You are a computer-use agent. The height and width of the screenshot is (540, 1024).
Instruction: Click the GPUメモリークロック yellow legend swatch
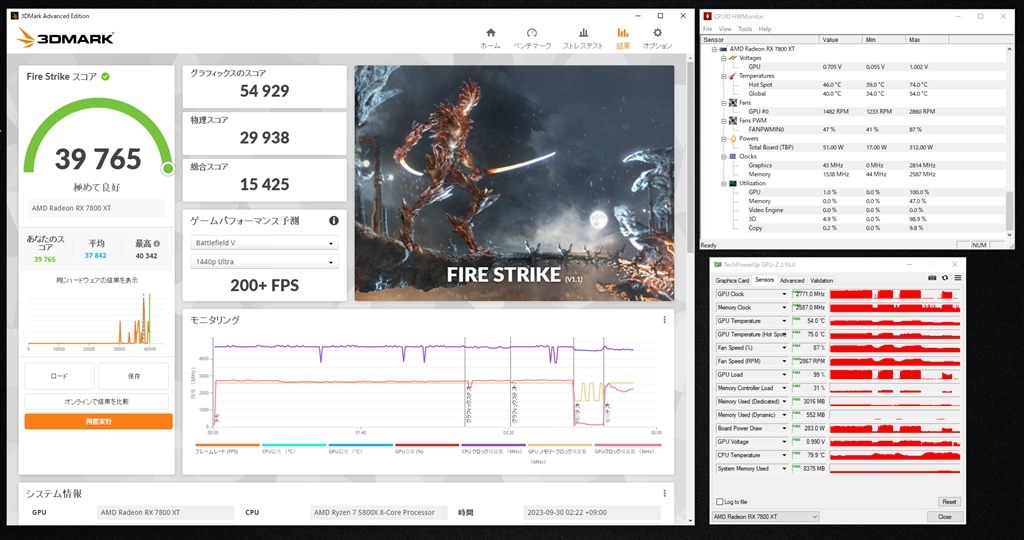click(560, 445)
